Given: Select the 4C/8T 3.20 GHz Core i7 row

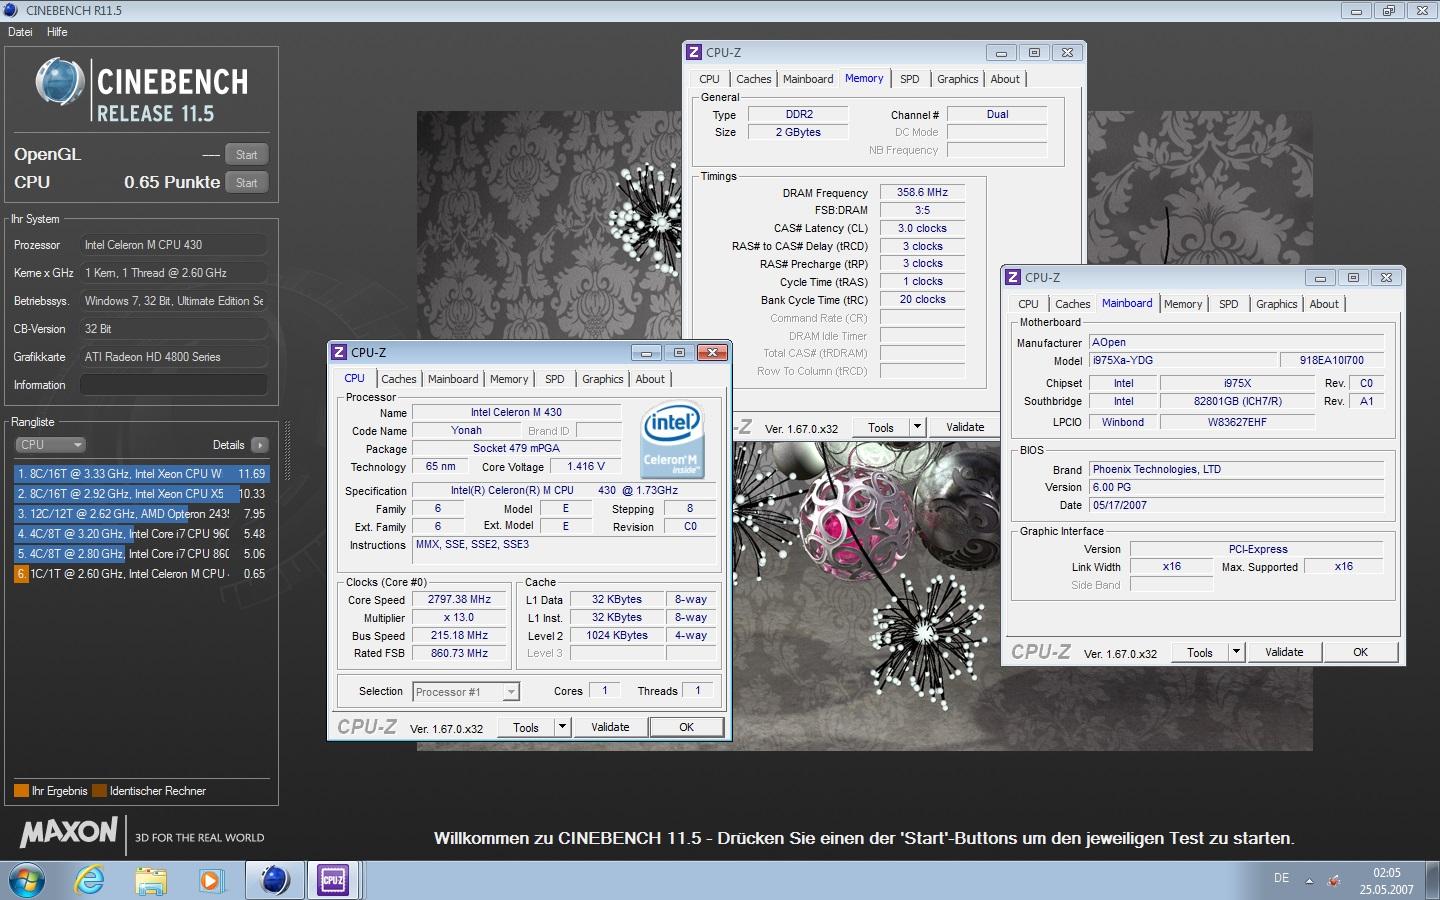Looking at the screenshot, I should pyautogui.click(x=141, y=534).
